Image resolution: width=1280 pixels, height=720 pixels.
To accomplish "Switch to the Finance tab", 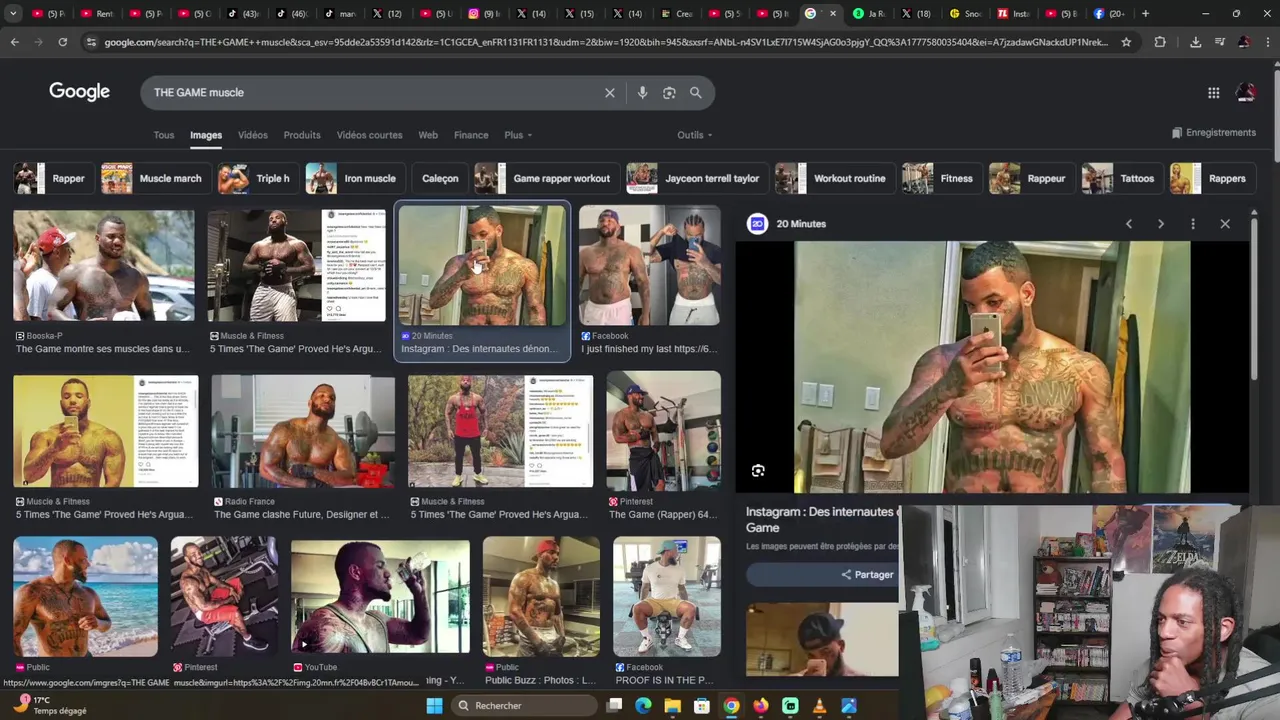I will (x=471, y=135).
